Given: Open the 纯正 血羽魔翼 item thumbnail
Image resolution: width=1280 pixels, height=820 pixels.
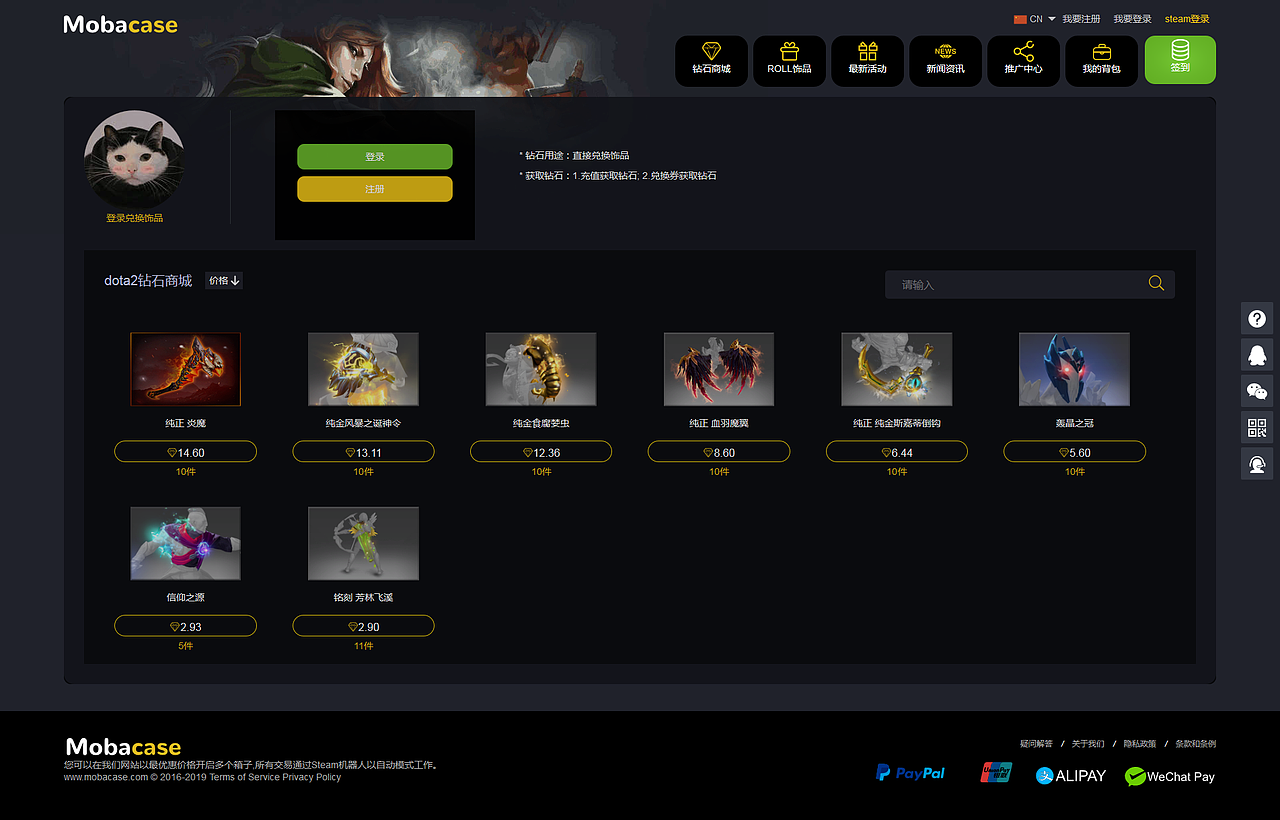Looking at the screenshot, I should click(x=719, y=369).
